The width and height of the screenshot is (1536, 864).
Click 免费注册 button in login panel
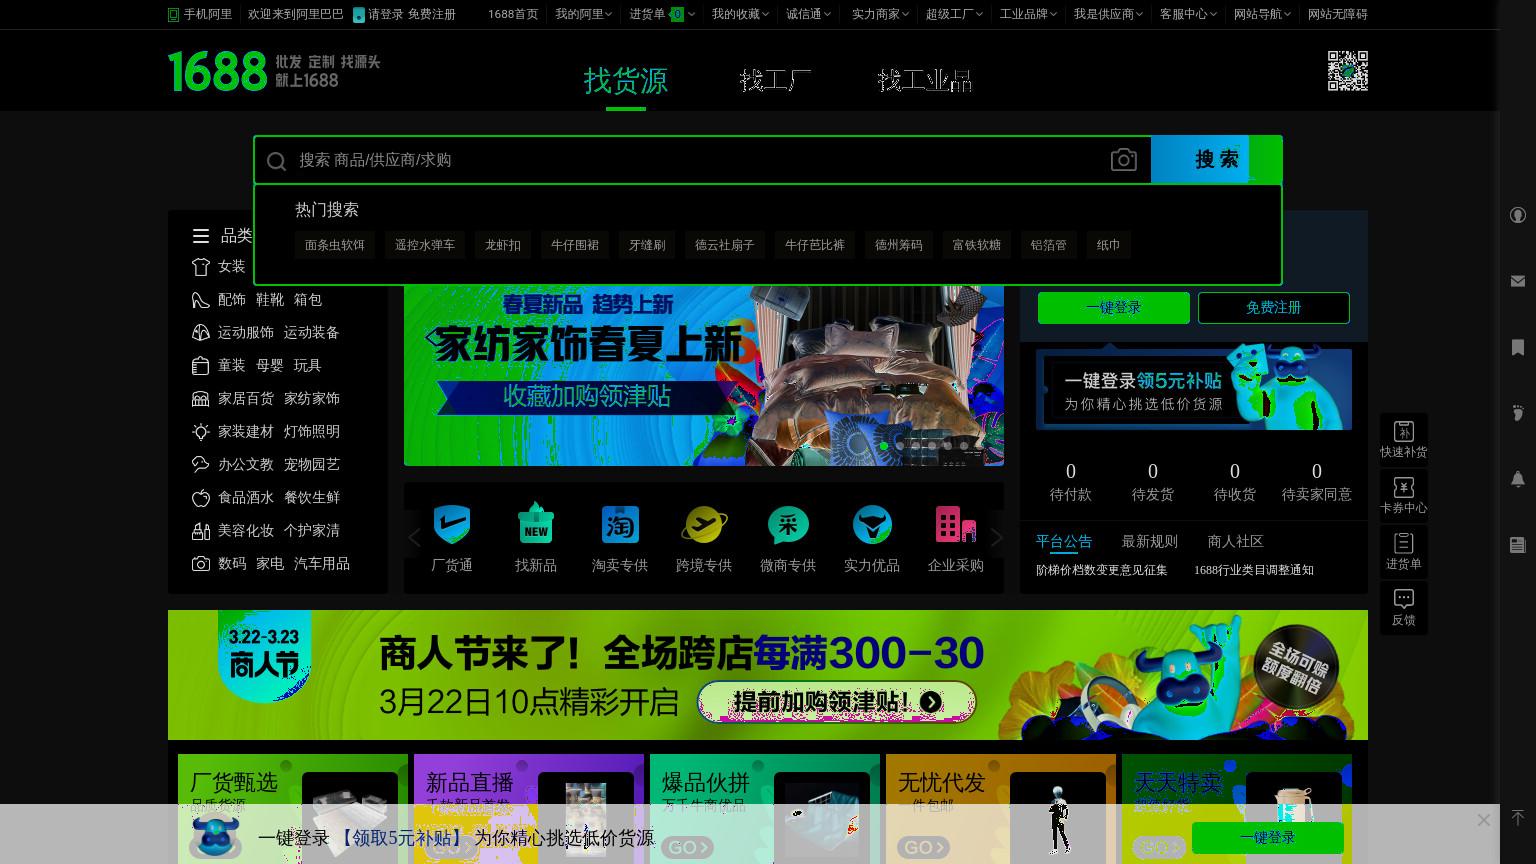point(1274,308)
